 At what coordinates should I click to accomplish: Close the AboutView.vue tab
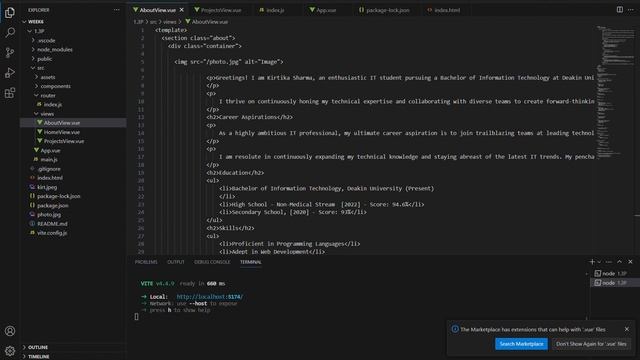(x=182, y=10)
